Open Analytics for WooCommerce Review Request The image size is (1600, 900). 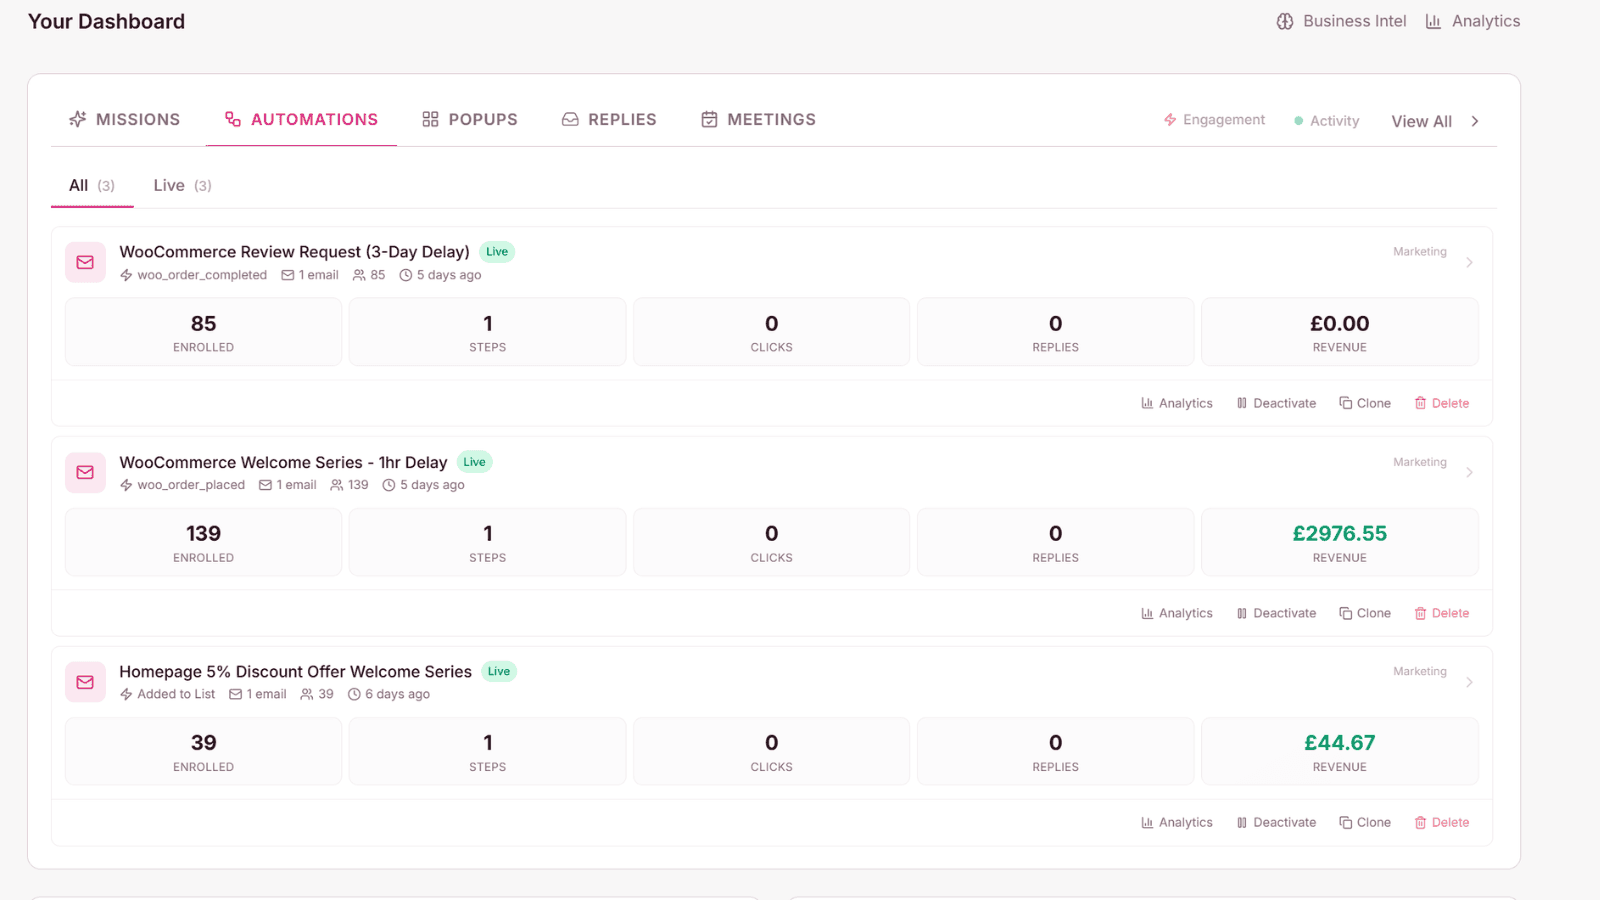(1177, 403)
